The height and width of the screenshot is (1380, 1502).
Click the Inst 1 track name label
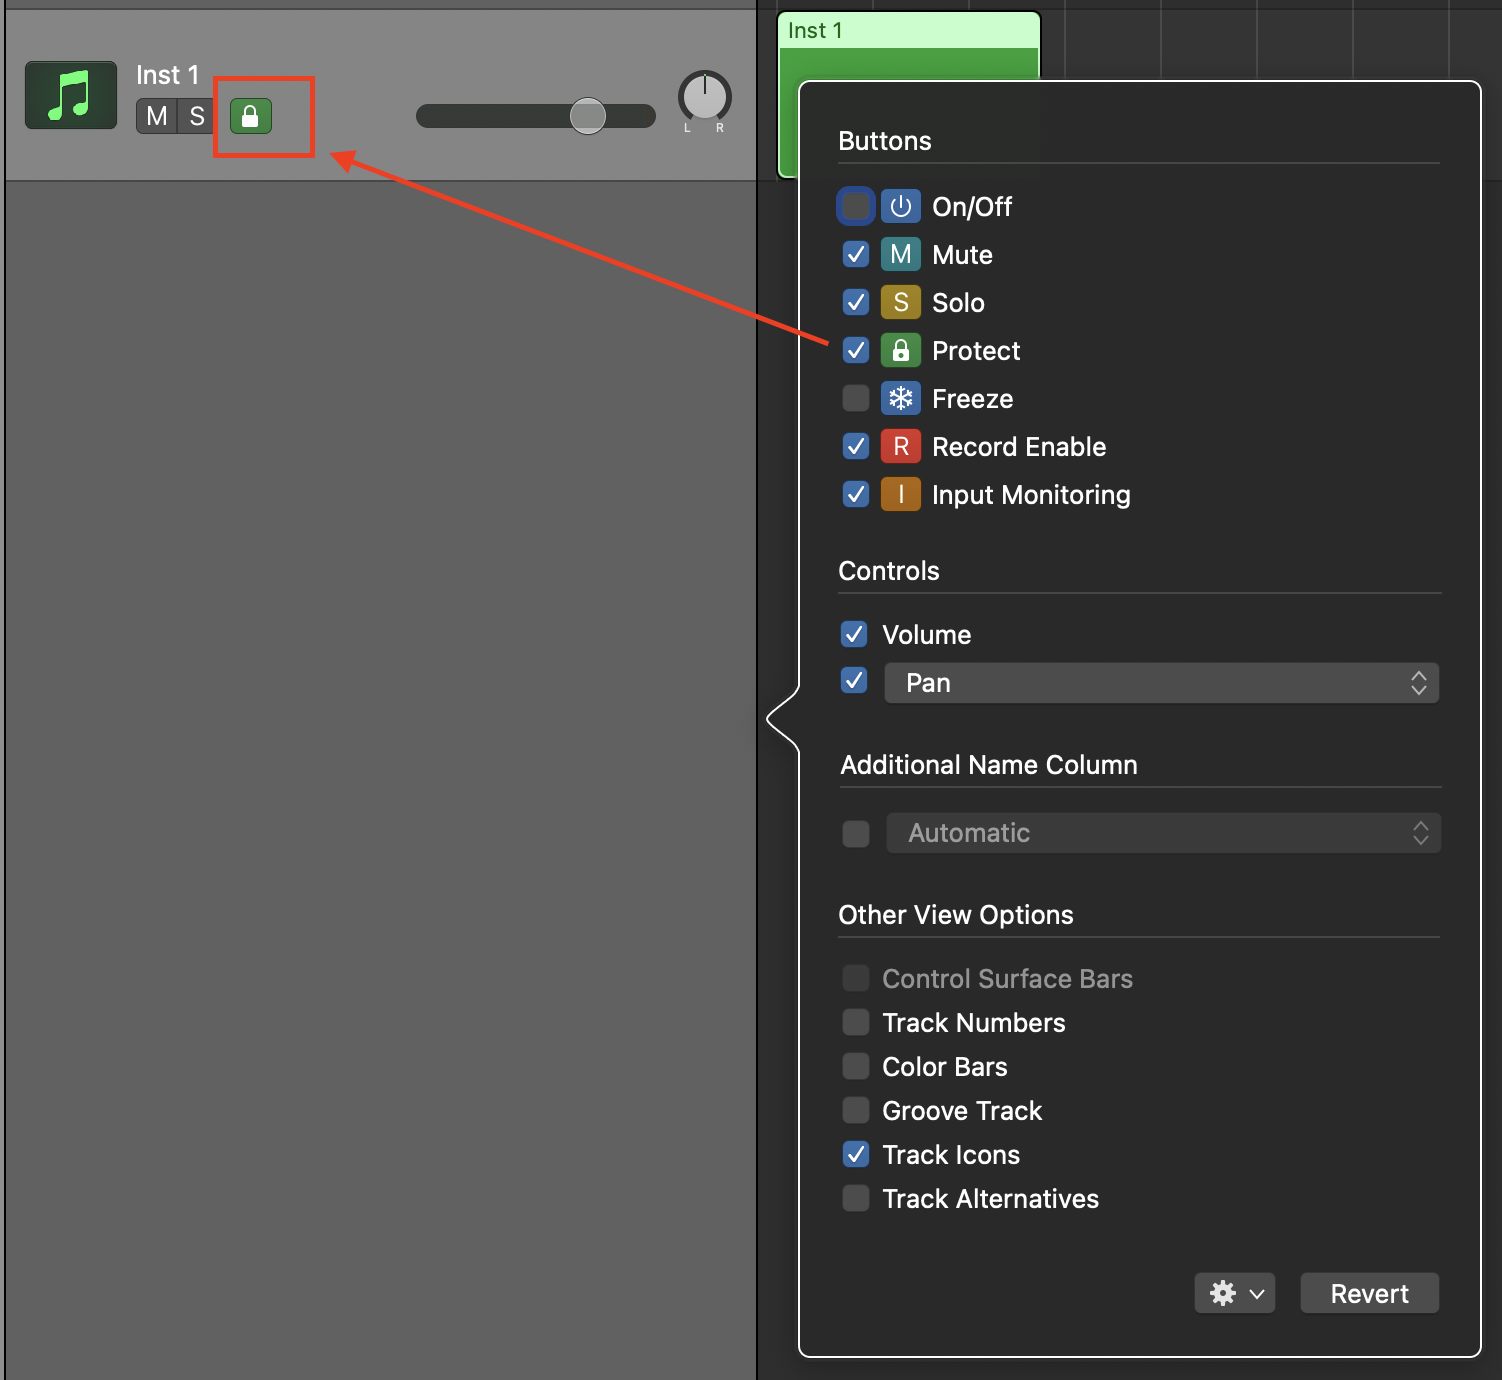click(x=167, y=75)
